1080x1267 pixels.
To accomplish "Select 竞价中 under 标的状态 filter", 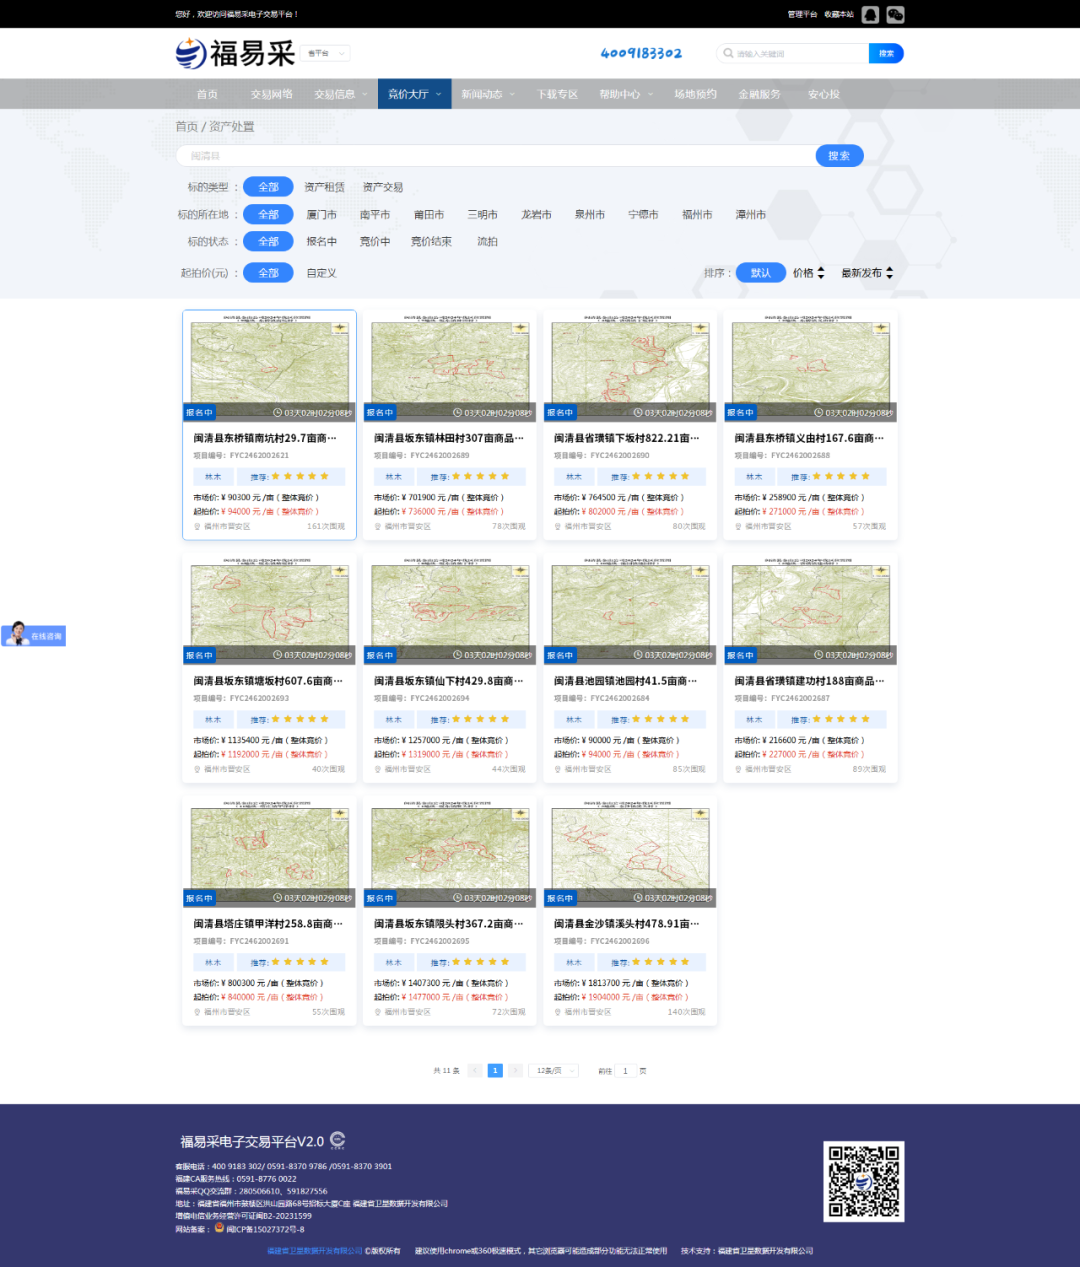I will pyautogui.click(x=375, y=242).
